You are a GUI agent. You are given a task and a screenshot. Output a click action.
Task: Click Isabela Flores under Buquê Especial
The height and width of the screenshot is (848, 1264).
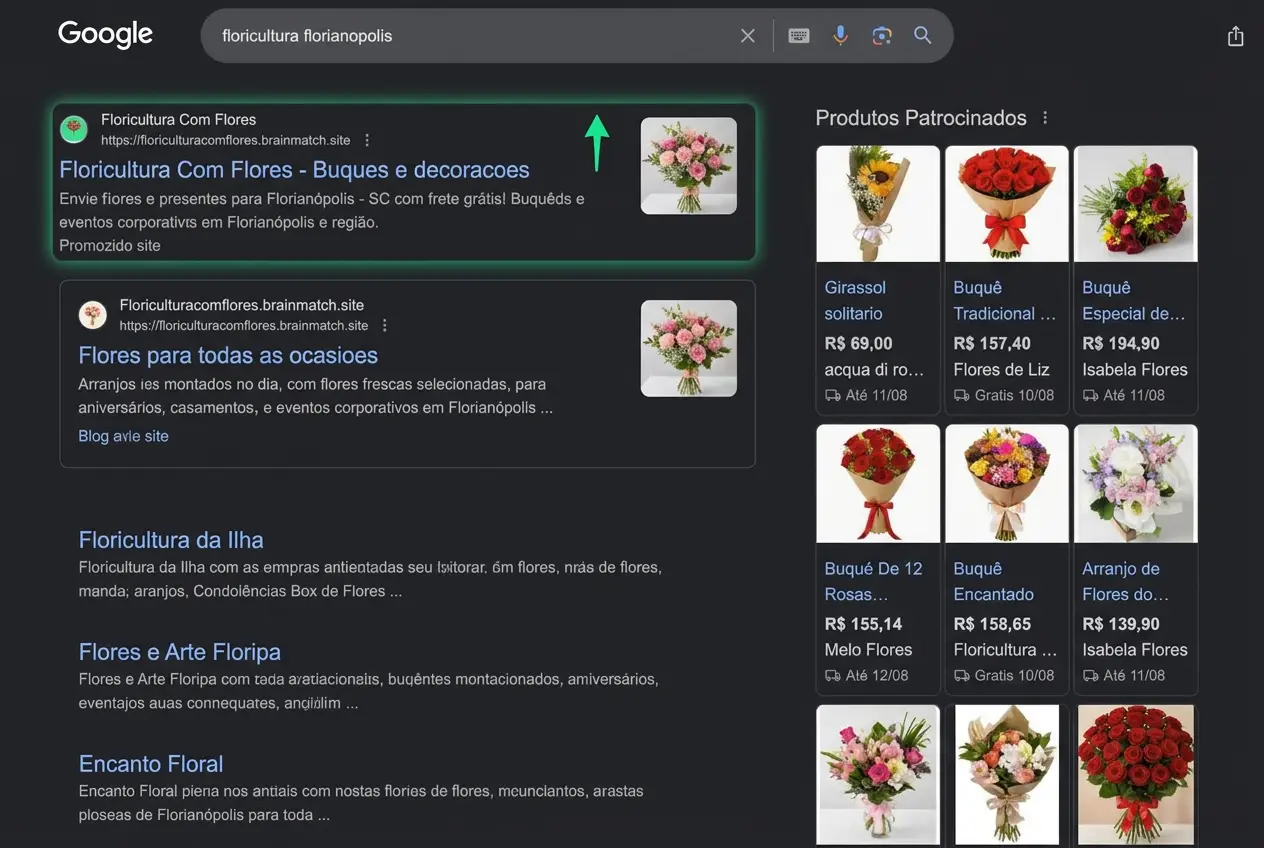[1135, 369]
